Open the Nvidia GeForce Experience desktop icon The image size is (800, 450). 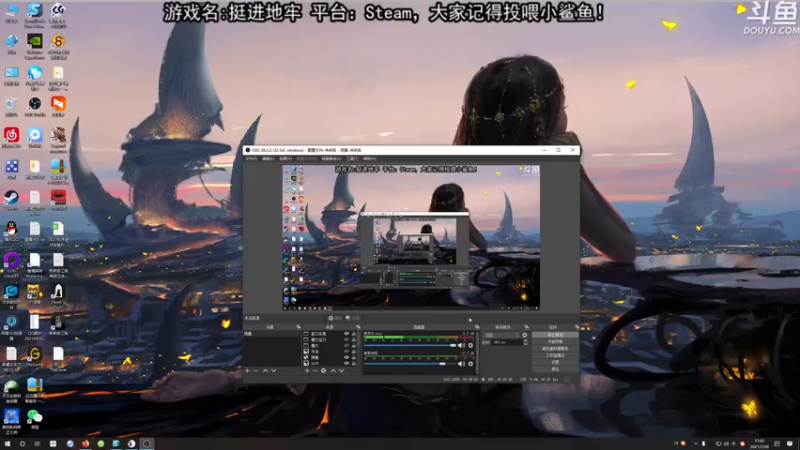[35, 45]
